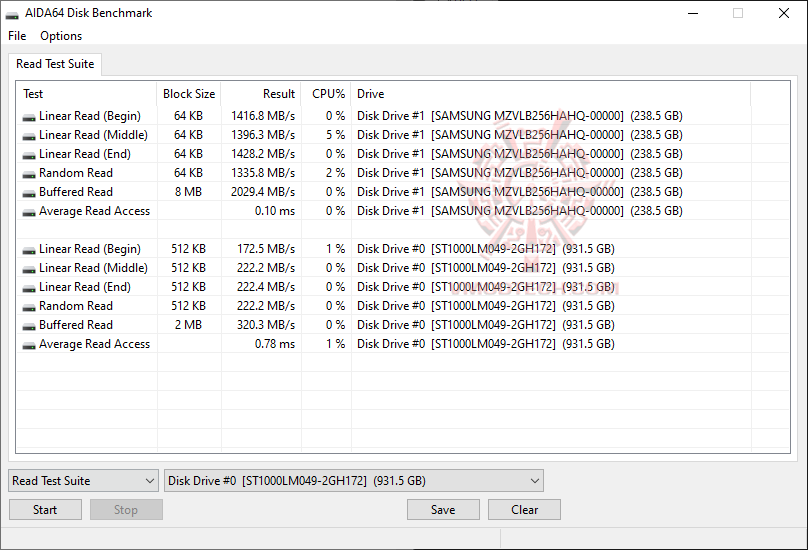Screen dimensions: 808x550
Task: Select the 1335.8 MB/s result cell
Action: tap(263, 173)
